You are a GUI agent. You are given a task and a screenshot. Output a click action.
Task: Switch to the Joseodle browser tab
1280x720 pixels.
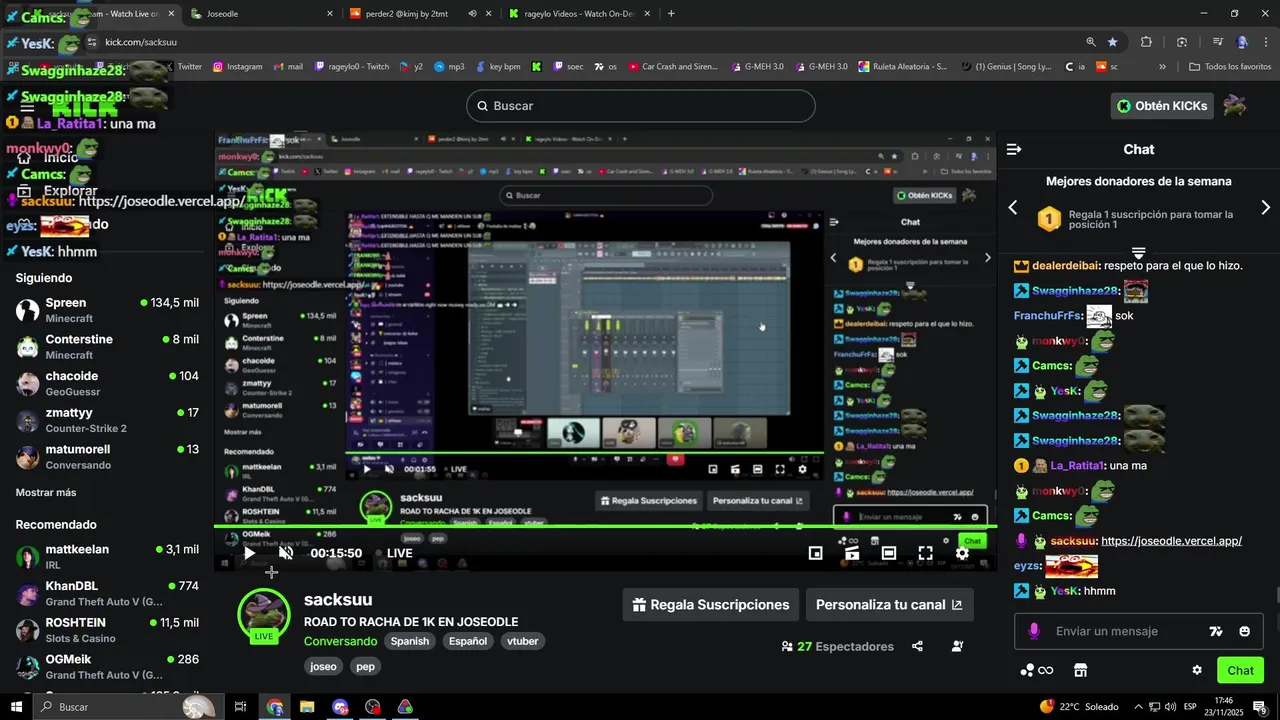[x=260, y=14]
